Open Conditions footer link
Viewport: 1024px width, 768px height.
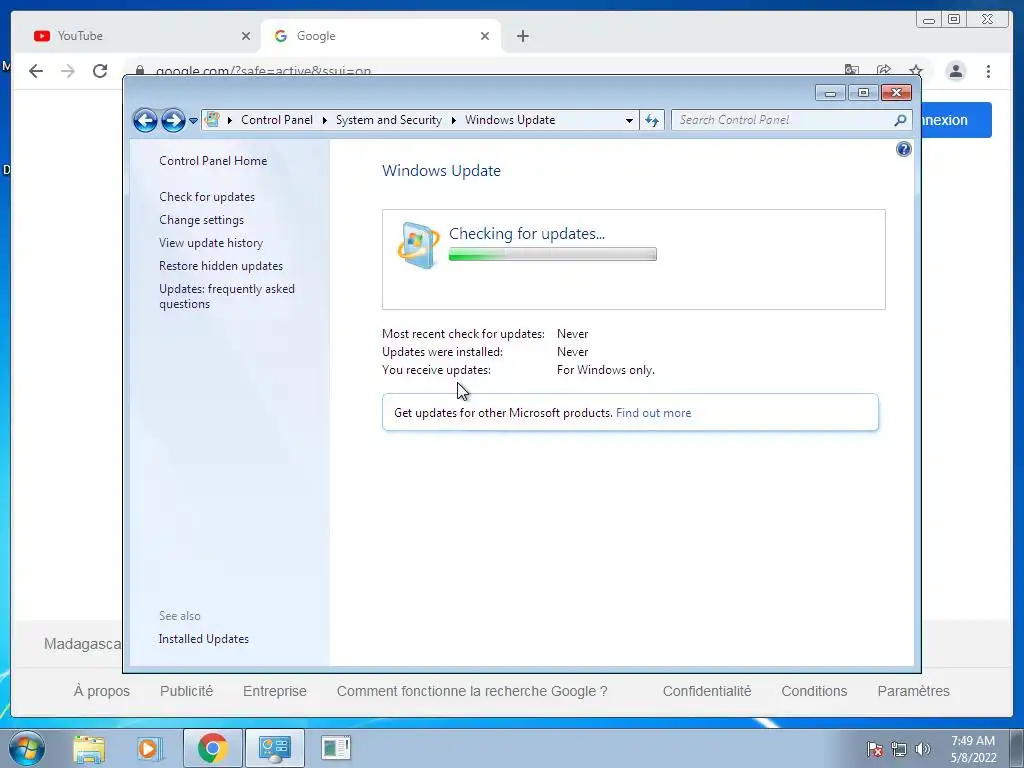tap(814, 691)
